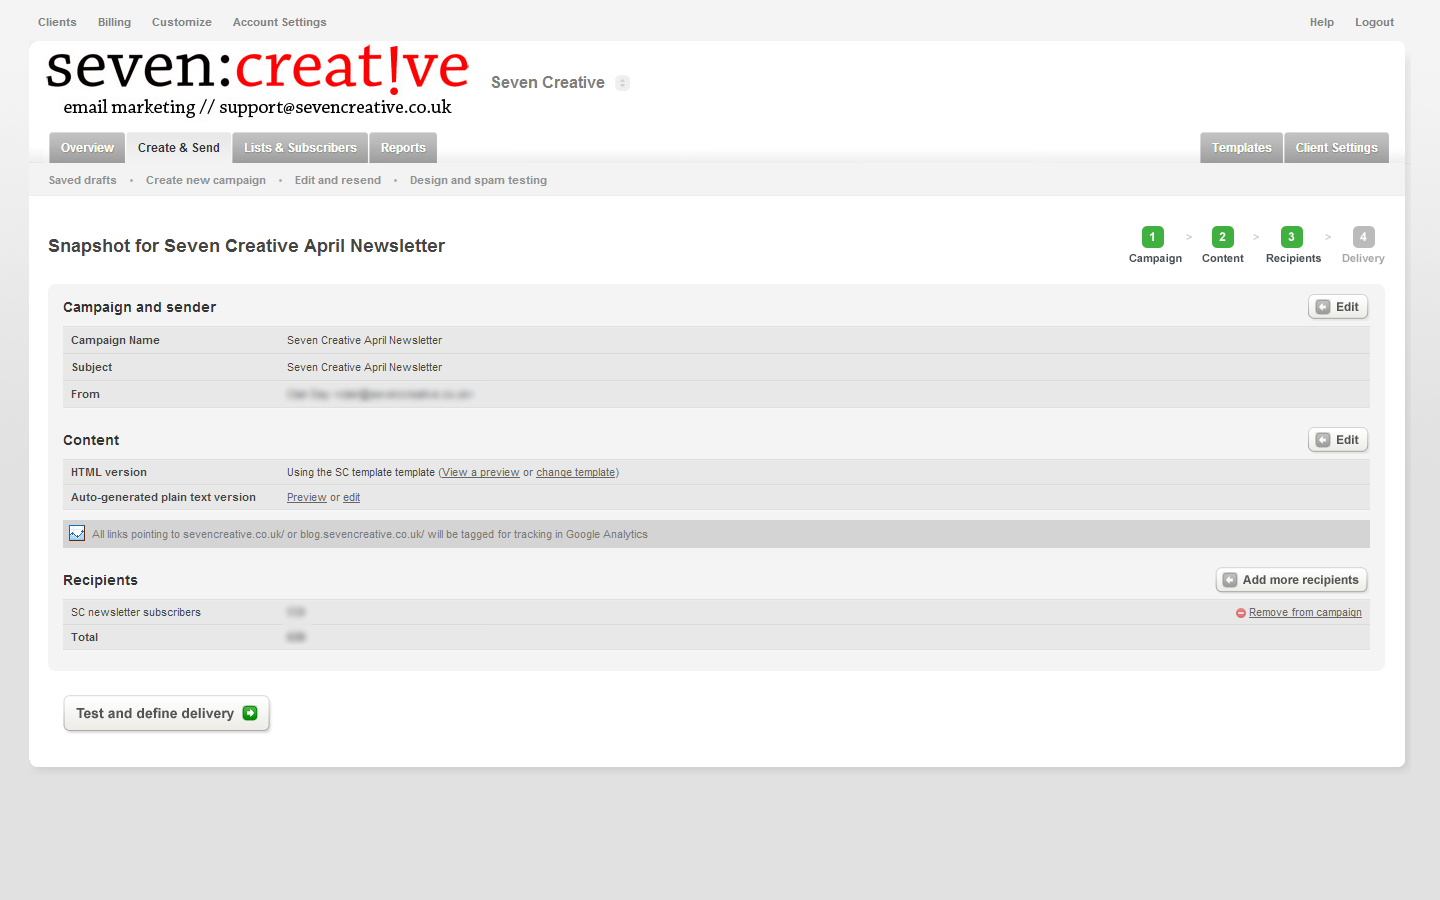Go to the Reports tab
Image resolution: width=1440 pixels, height=900 pixels.
click(x=403, y=148)
